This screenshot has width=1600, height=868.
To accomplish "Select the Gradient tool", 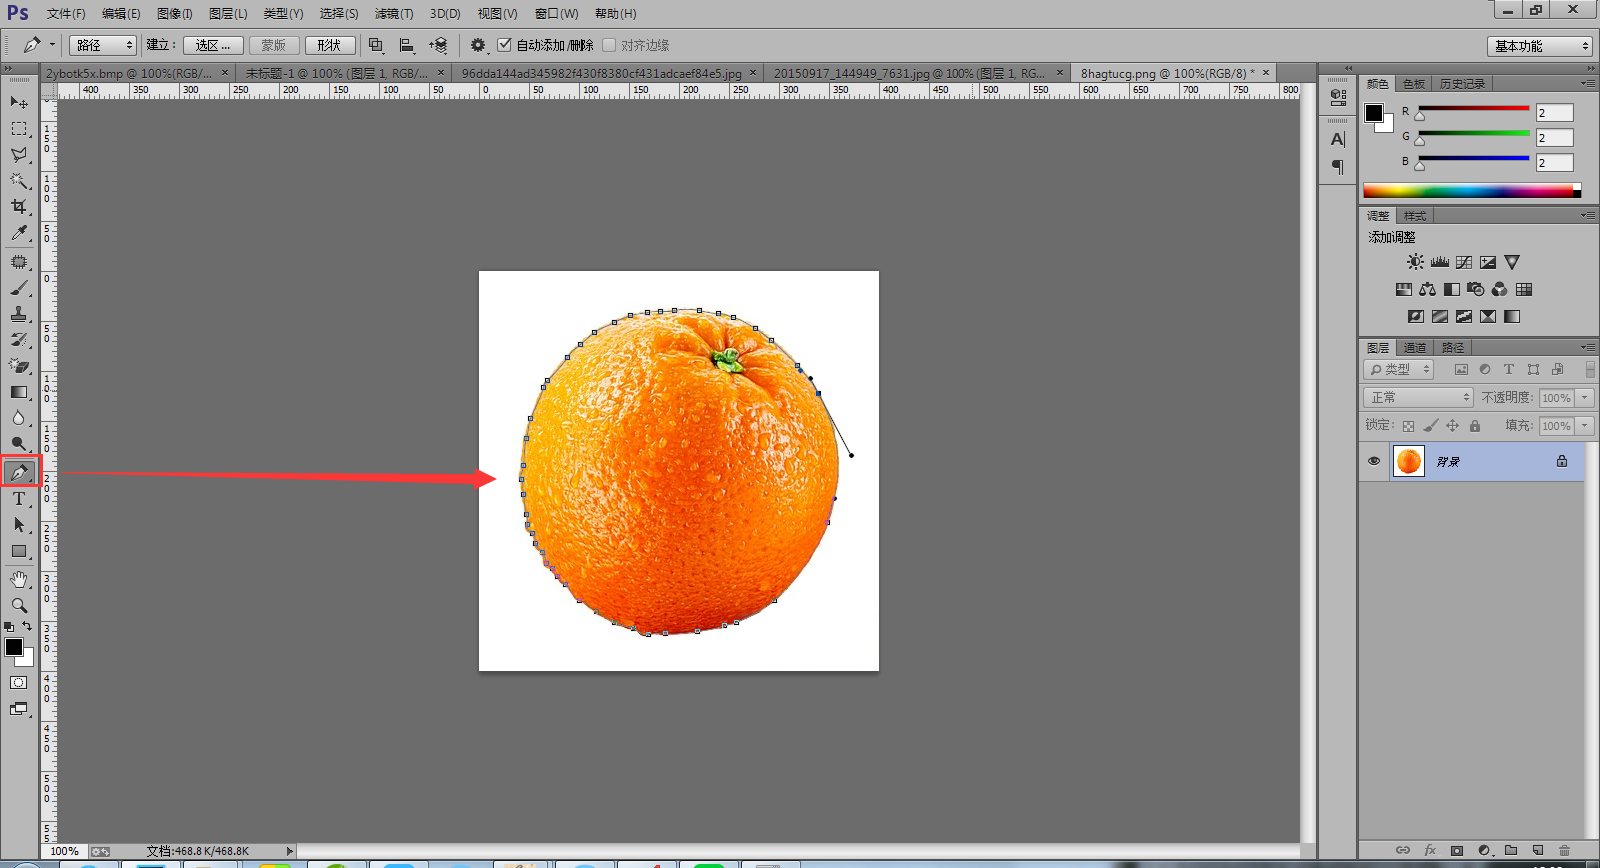I will (19, 392).
